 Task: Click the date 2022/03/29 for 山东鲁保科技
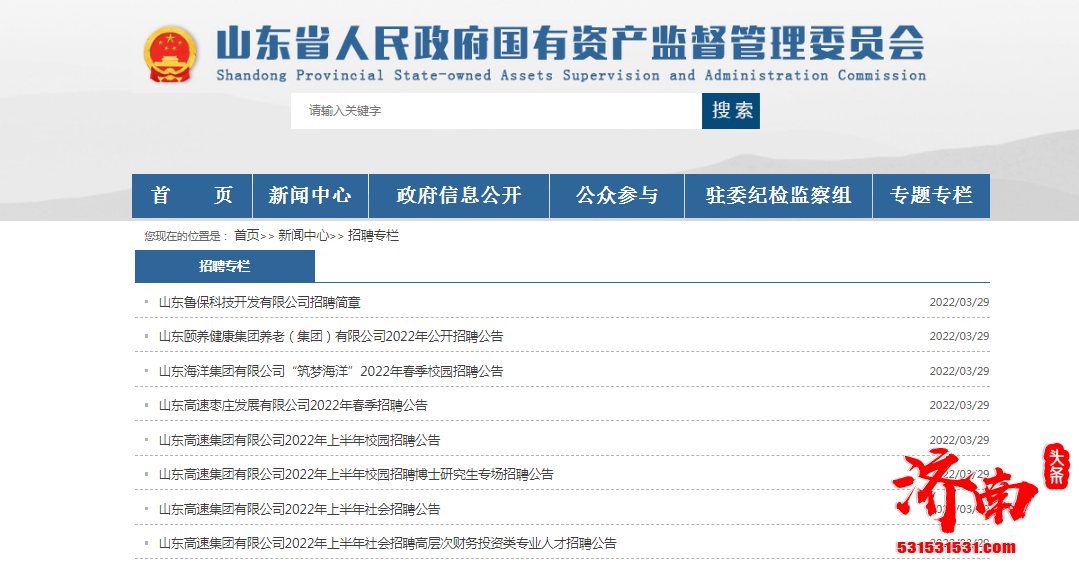click(959, 302)
